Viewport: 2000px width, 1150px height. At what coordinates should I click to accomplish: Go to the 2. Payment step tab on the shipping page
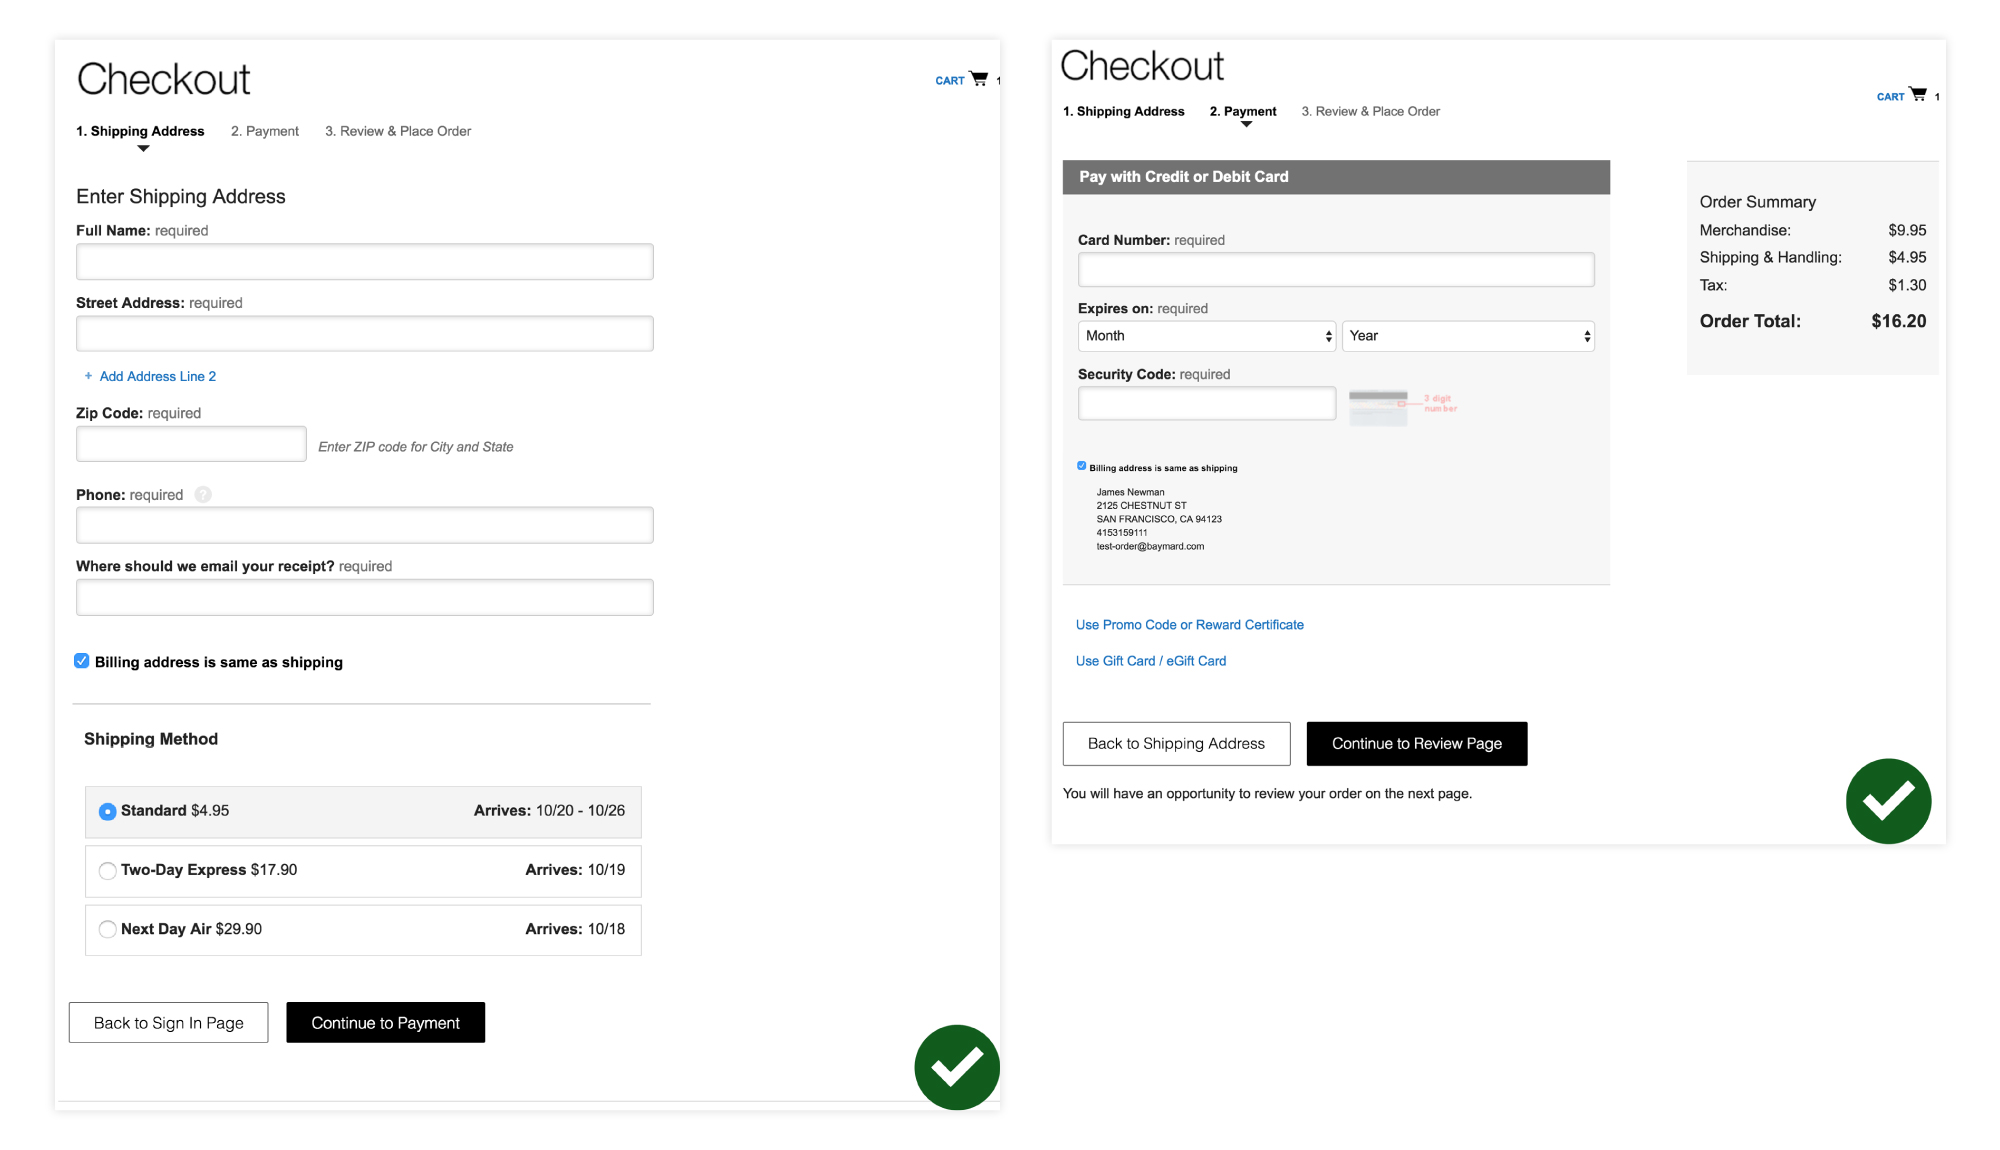click(265, 131)
